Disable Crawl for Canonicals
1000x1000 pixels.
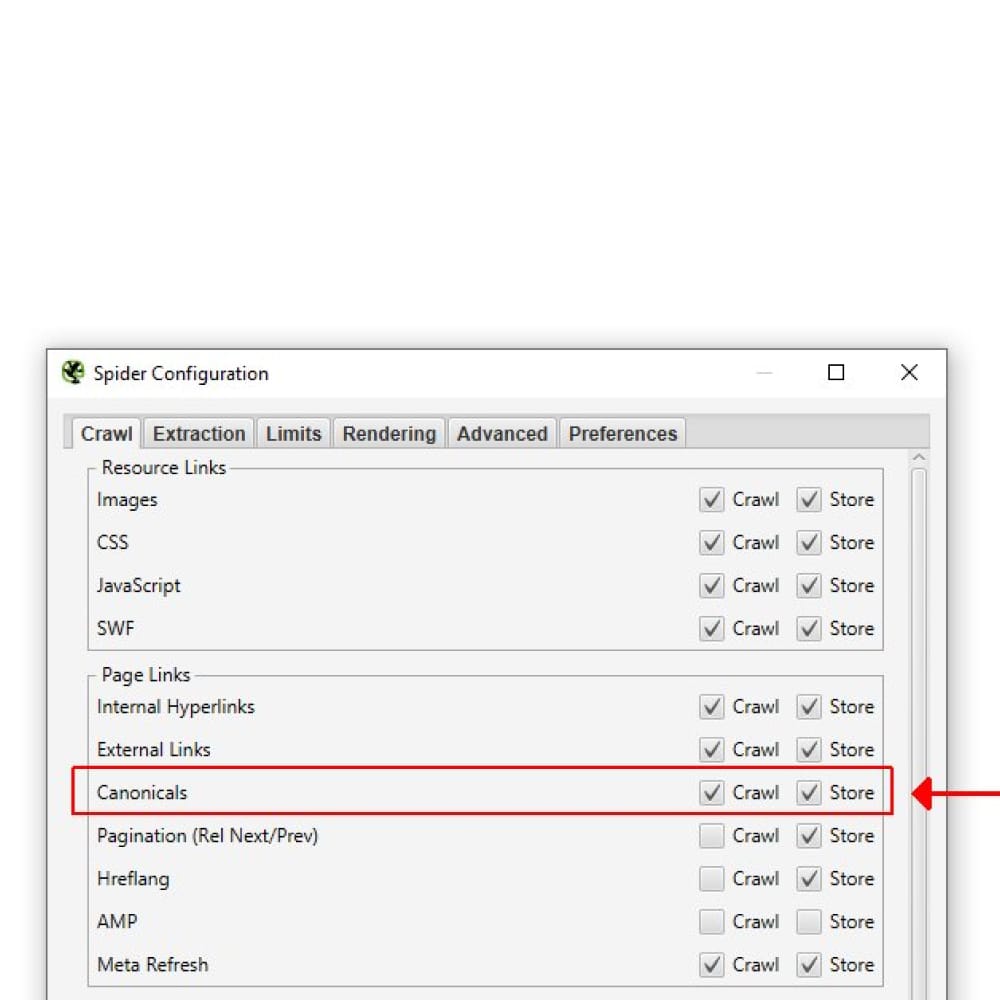[x=711, y=792]
